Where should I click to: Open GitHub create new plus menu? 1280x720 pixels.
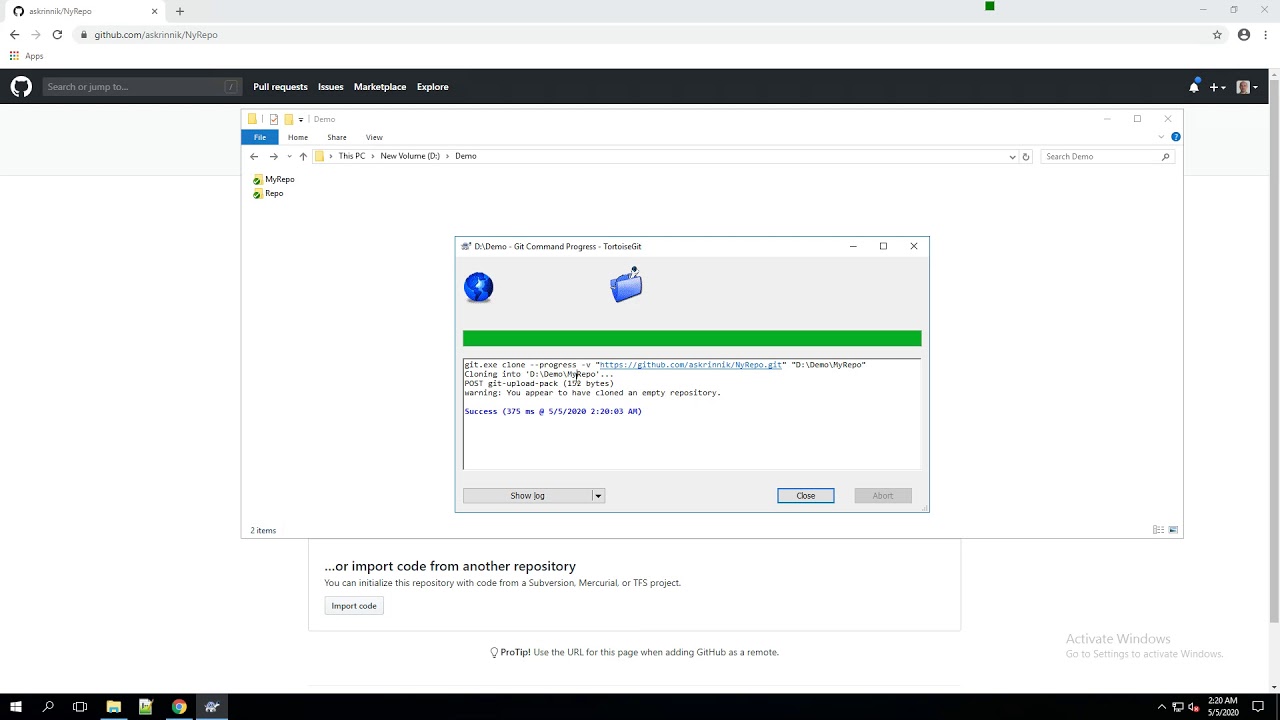click(1218, 87)
